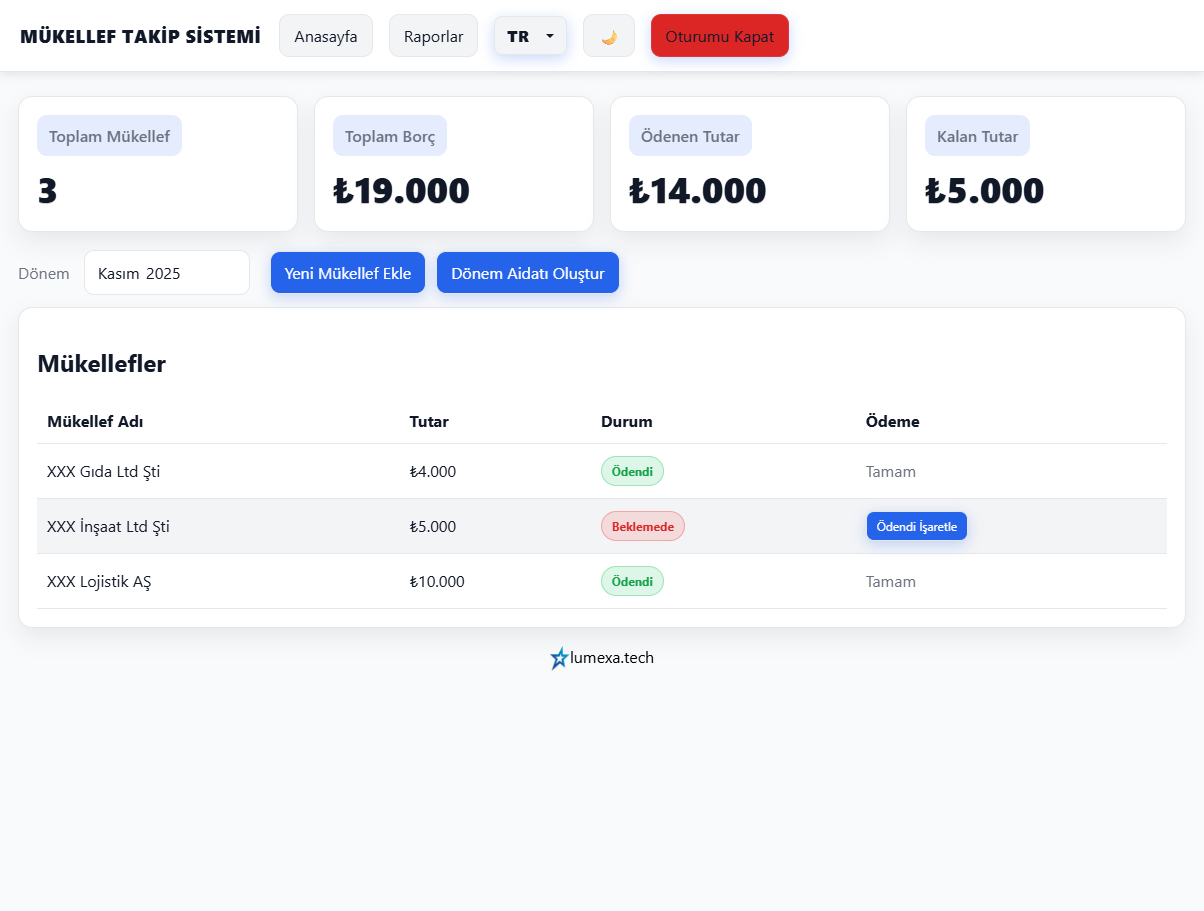Image resolution: width=1204 pixels, height=911 pixels.
Task: Click Yeni Mükellef Ekle button
Action: 347,273
